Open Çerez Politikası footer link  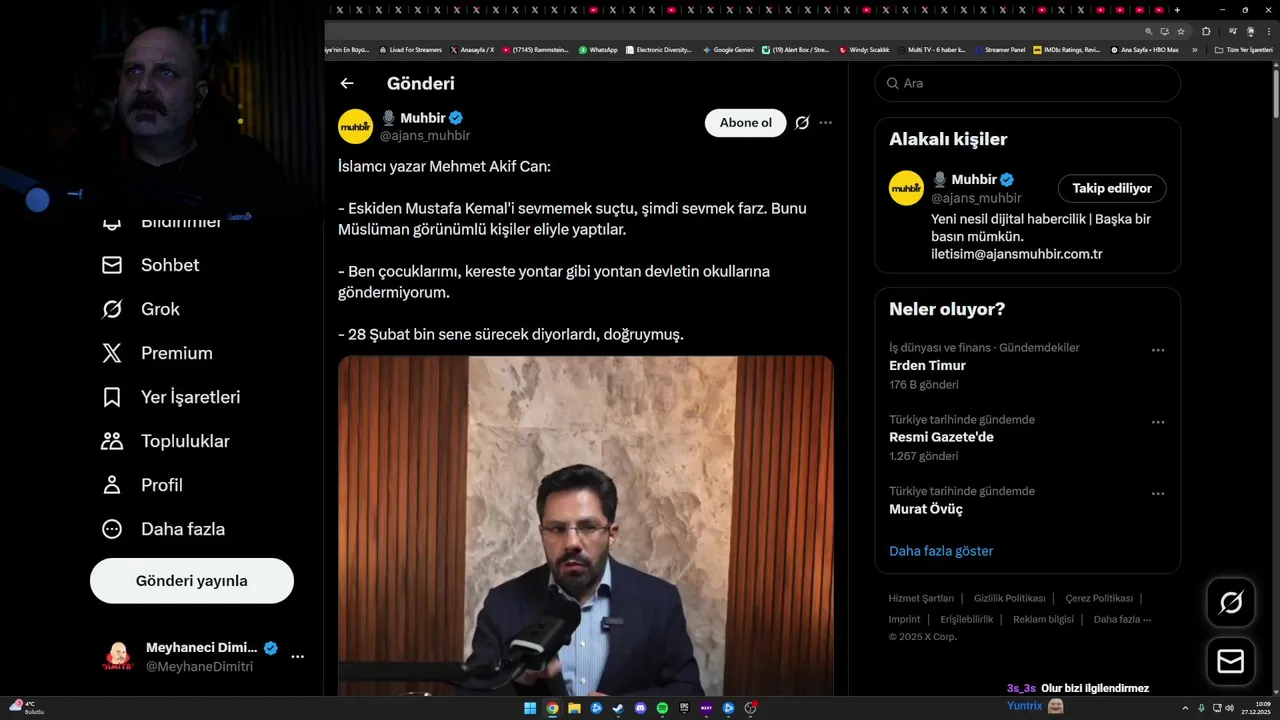click(1099, 598)
